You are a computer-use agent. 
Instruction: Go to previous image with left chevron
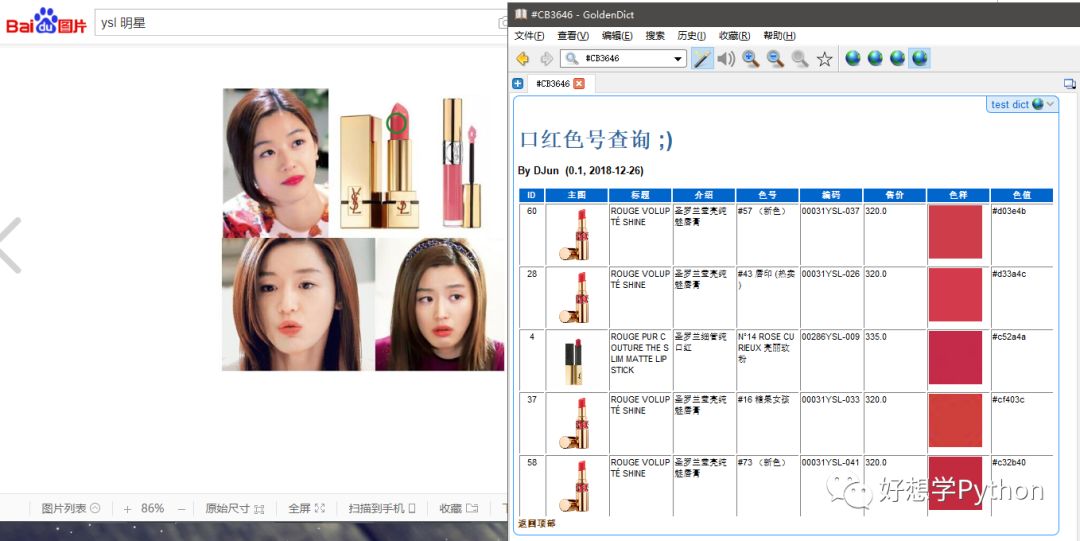click(x=10, y=245)
